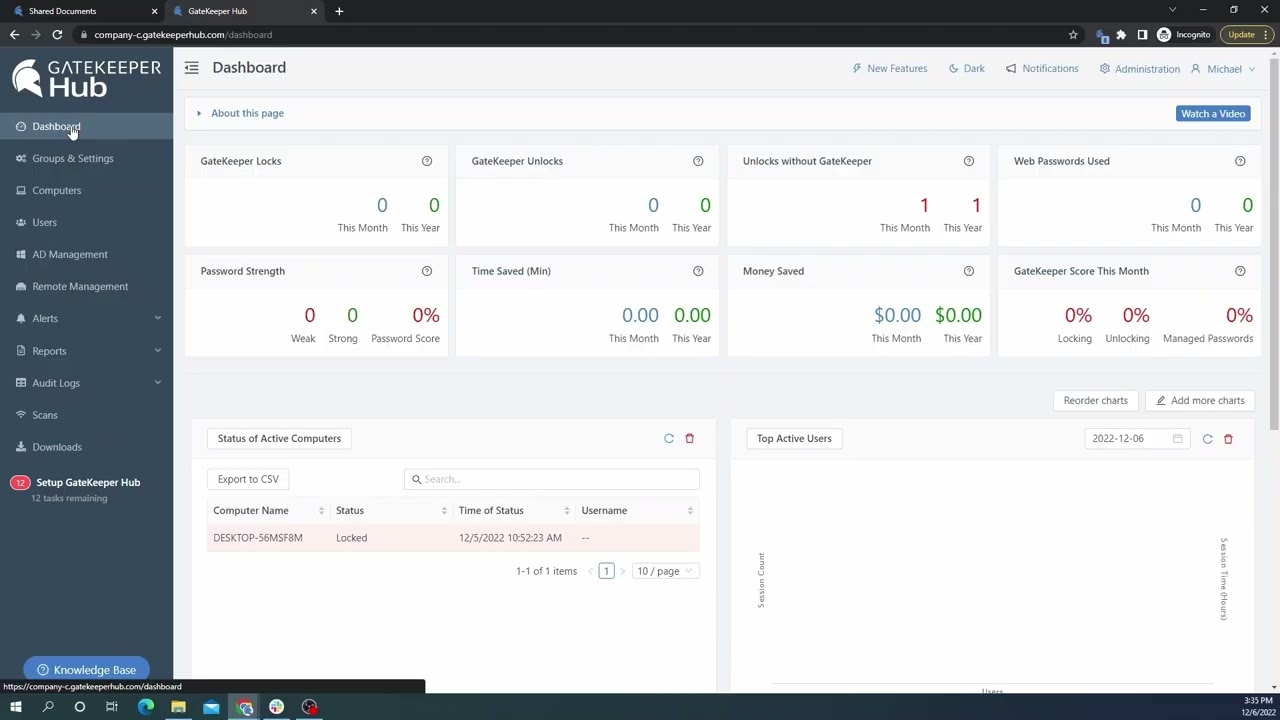Image resolution: width=1280 pixels, height=720 pixels.
Task: Open Windows Start menu
Action: coord(16,707)
